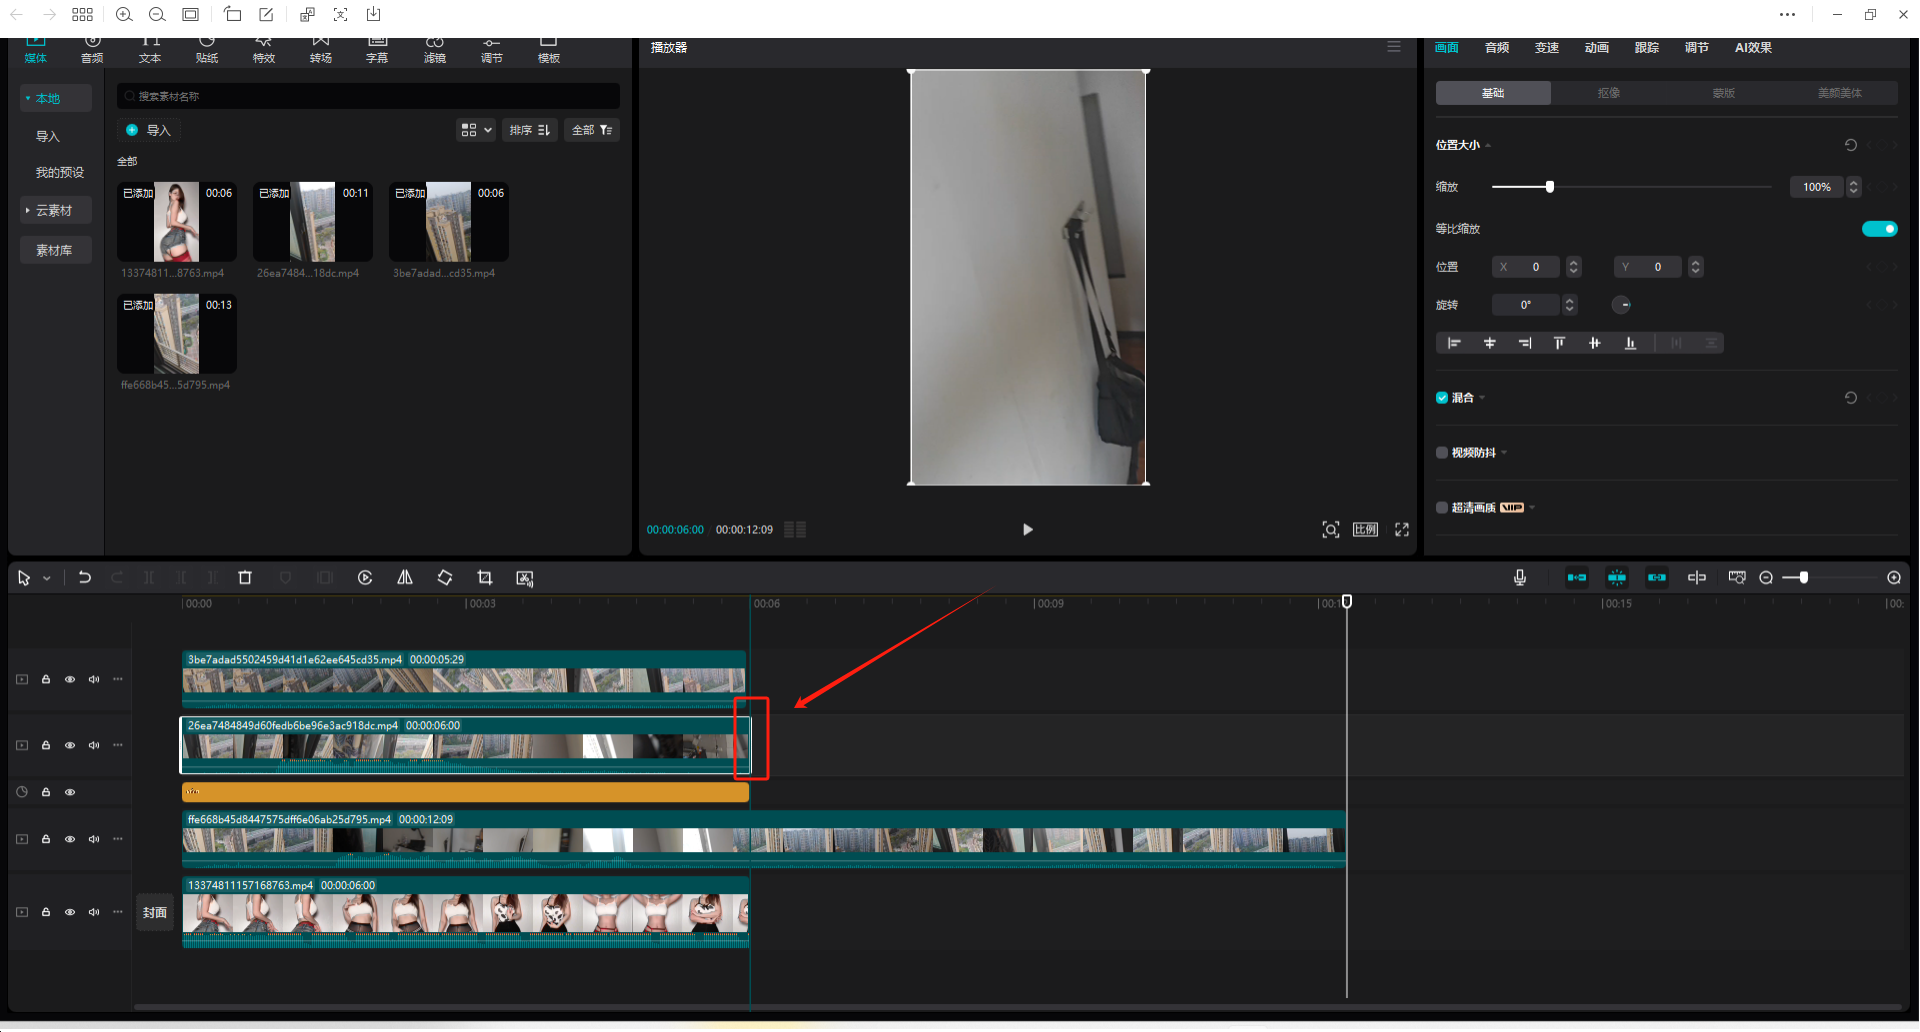
Task: Click the smart cutout icon beside crop
Action: (525, 578)
